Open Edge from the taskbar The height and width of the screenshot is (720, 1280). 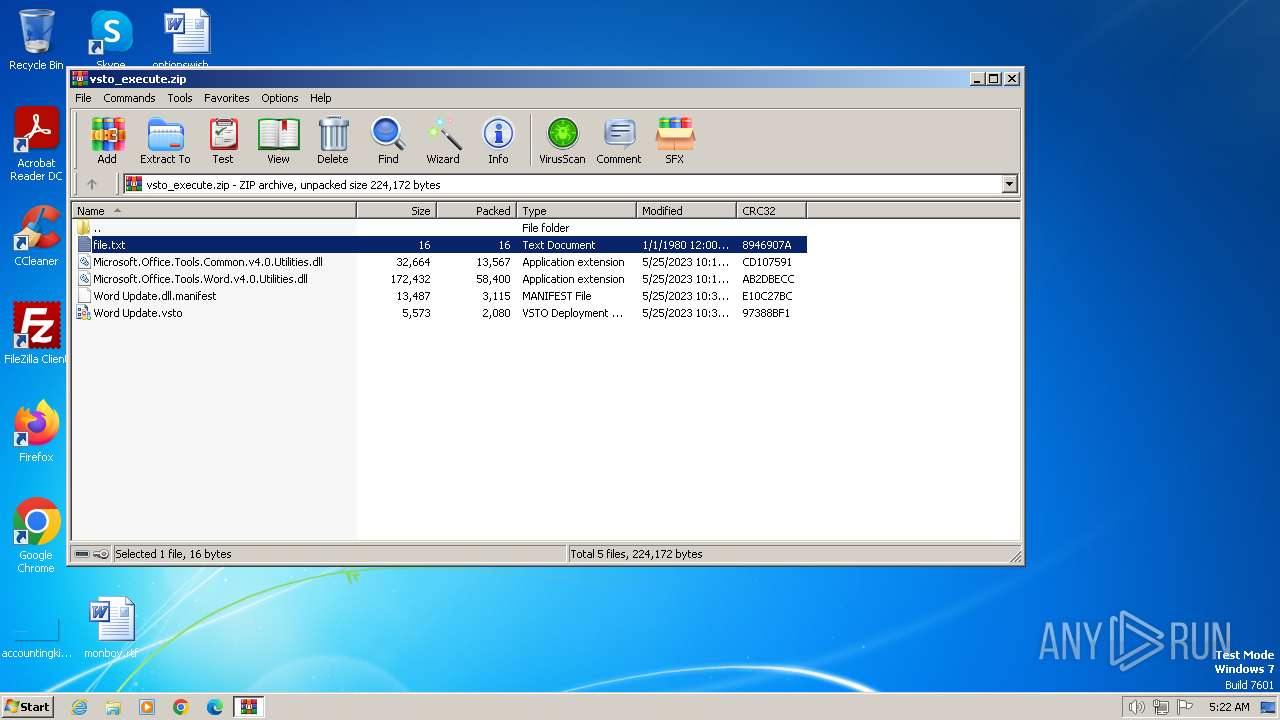click(x=215, y=707)
